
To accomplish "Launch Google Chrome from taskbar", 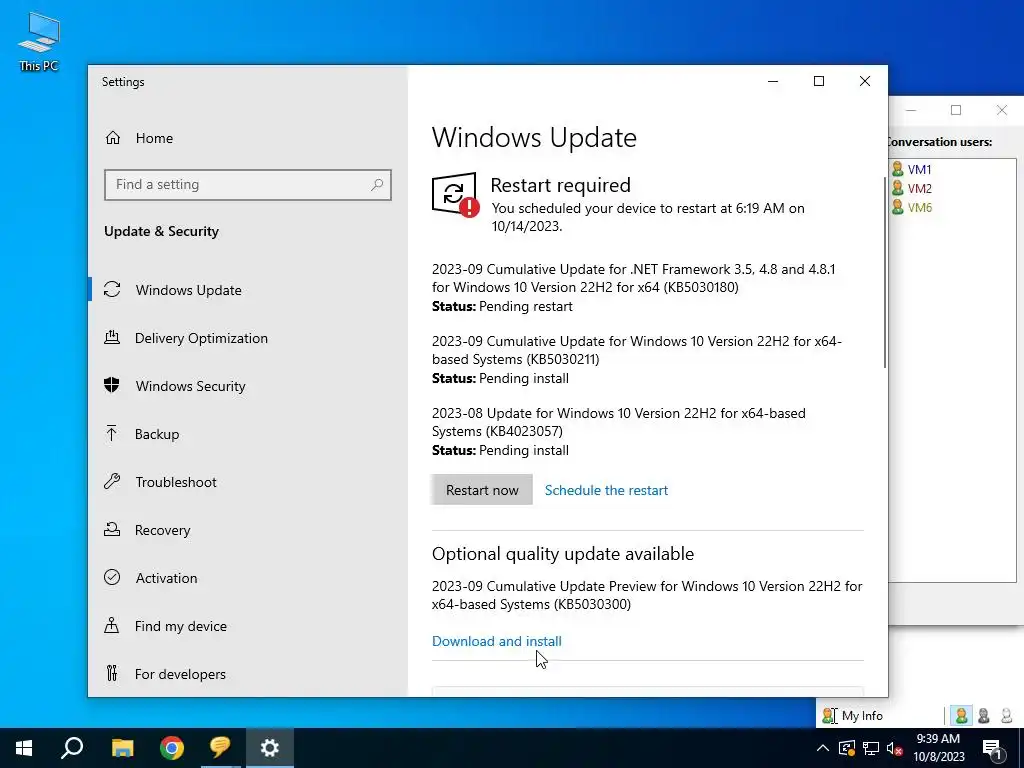I will pos(172,748).
